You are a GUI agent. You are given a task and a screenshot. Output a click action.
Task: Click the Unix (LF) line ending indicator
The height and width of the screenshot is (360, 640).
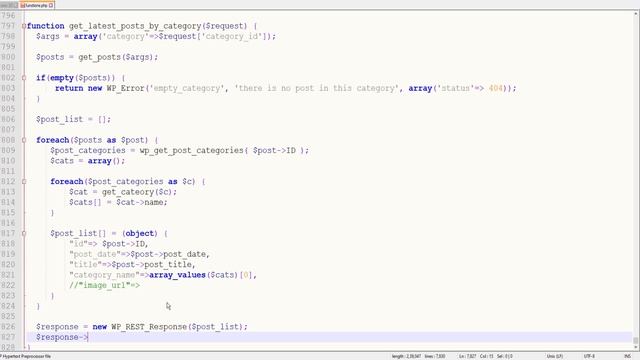[x=554, y=356]
